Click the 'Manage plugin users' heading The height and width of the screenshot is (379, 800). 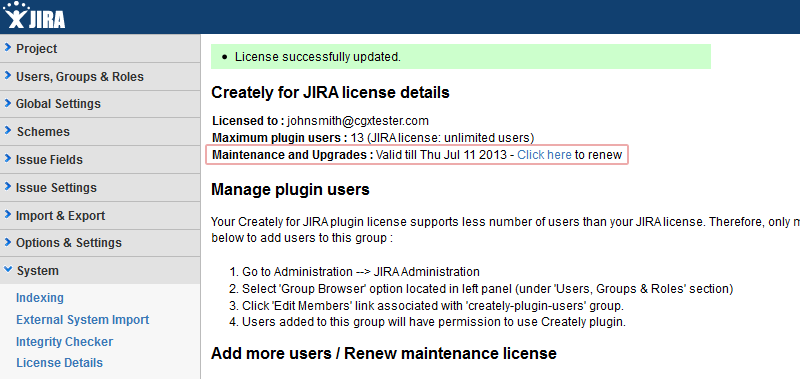coord(290,190)
